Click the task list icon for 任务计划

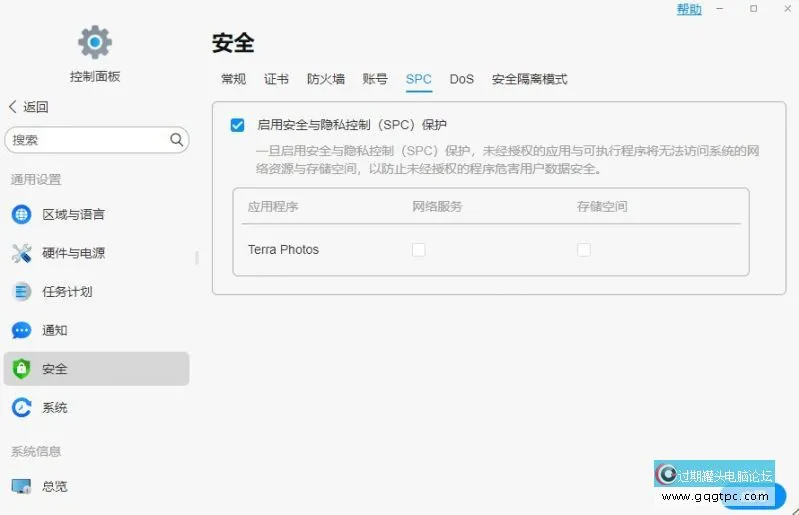[21, 292]
